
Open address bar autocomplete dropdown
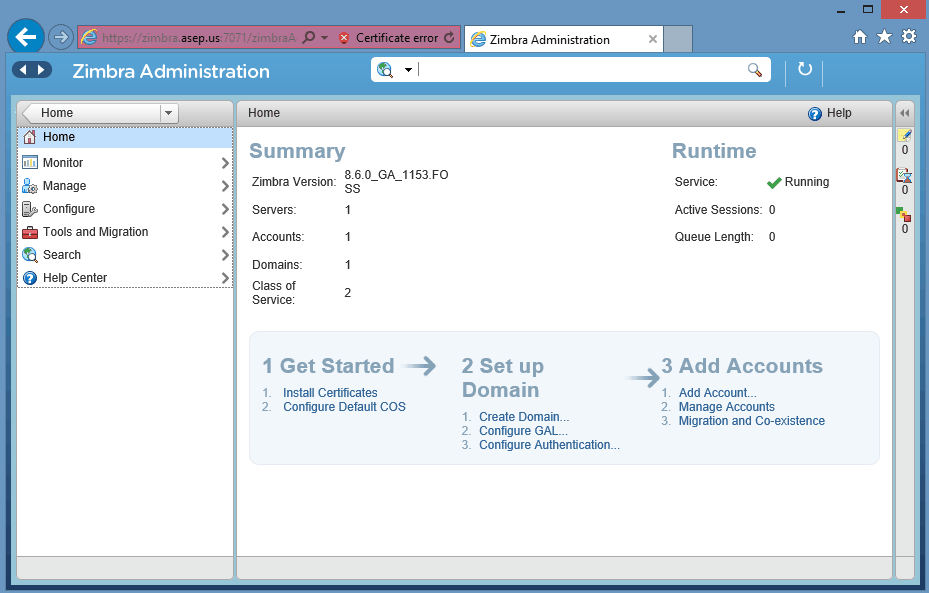325,37
